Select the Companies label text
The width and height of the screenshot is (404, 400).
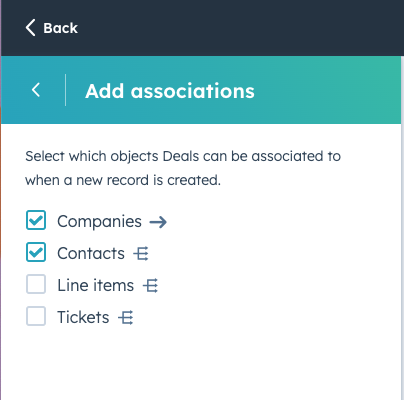(99, 221)
